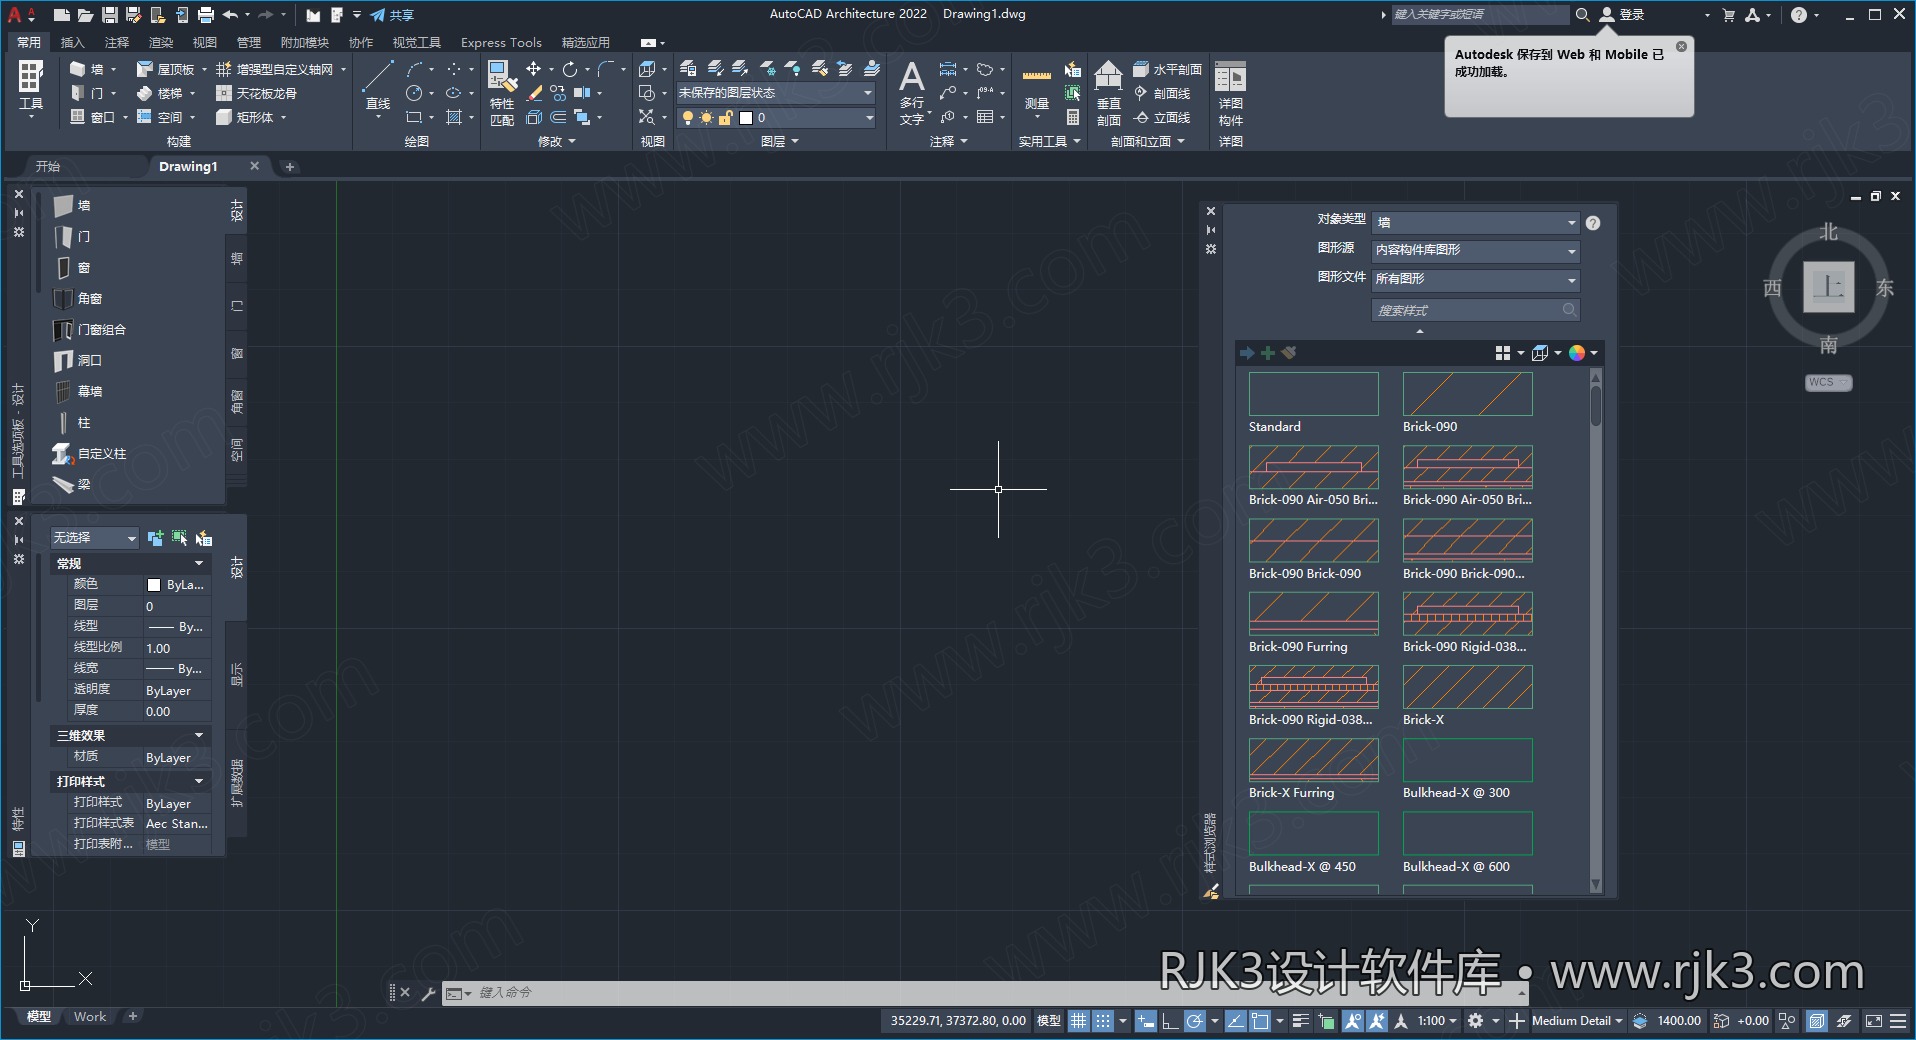The width and height of the screenshot is (1916, 1040).
Task: Toggle the 模型 model space button in status bar
Action: click(x=1049, y=1021)
